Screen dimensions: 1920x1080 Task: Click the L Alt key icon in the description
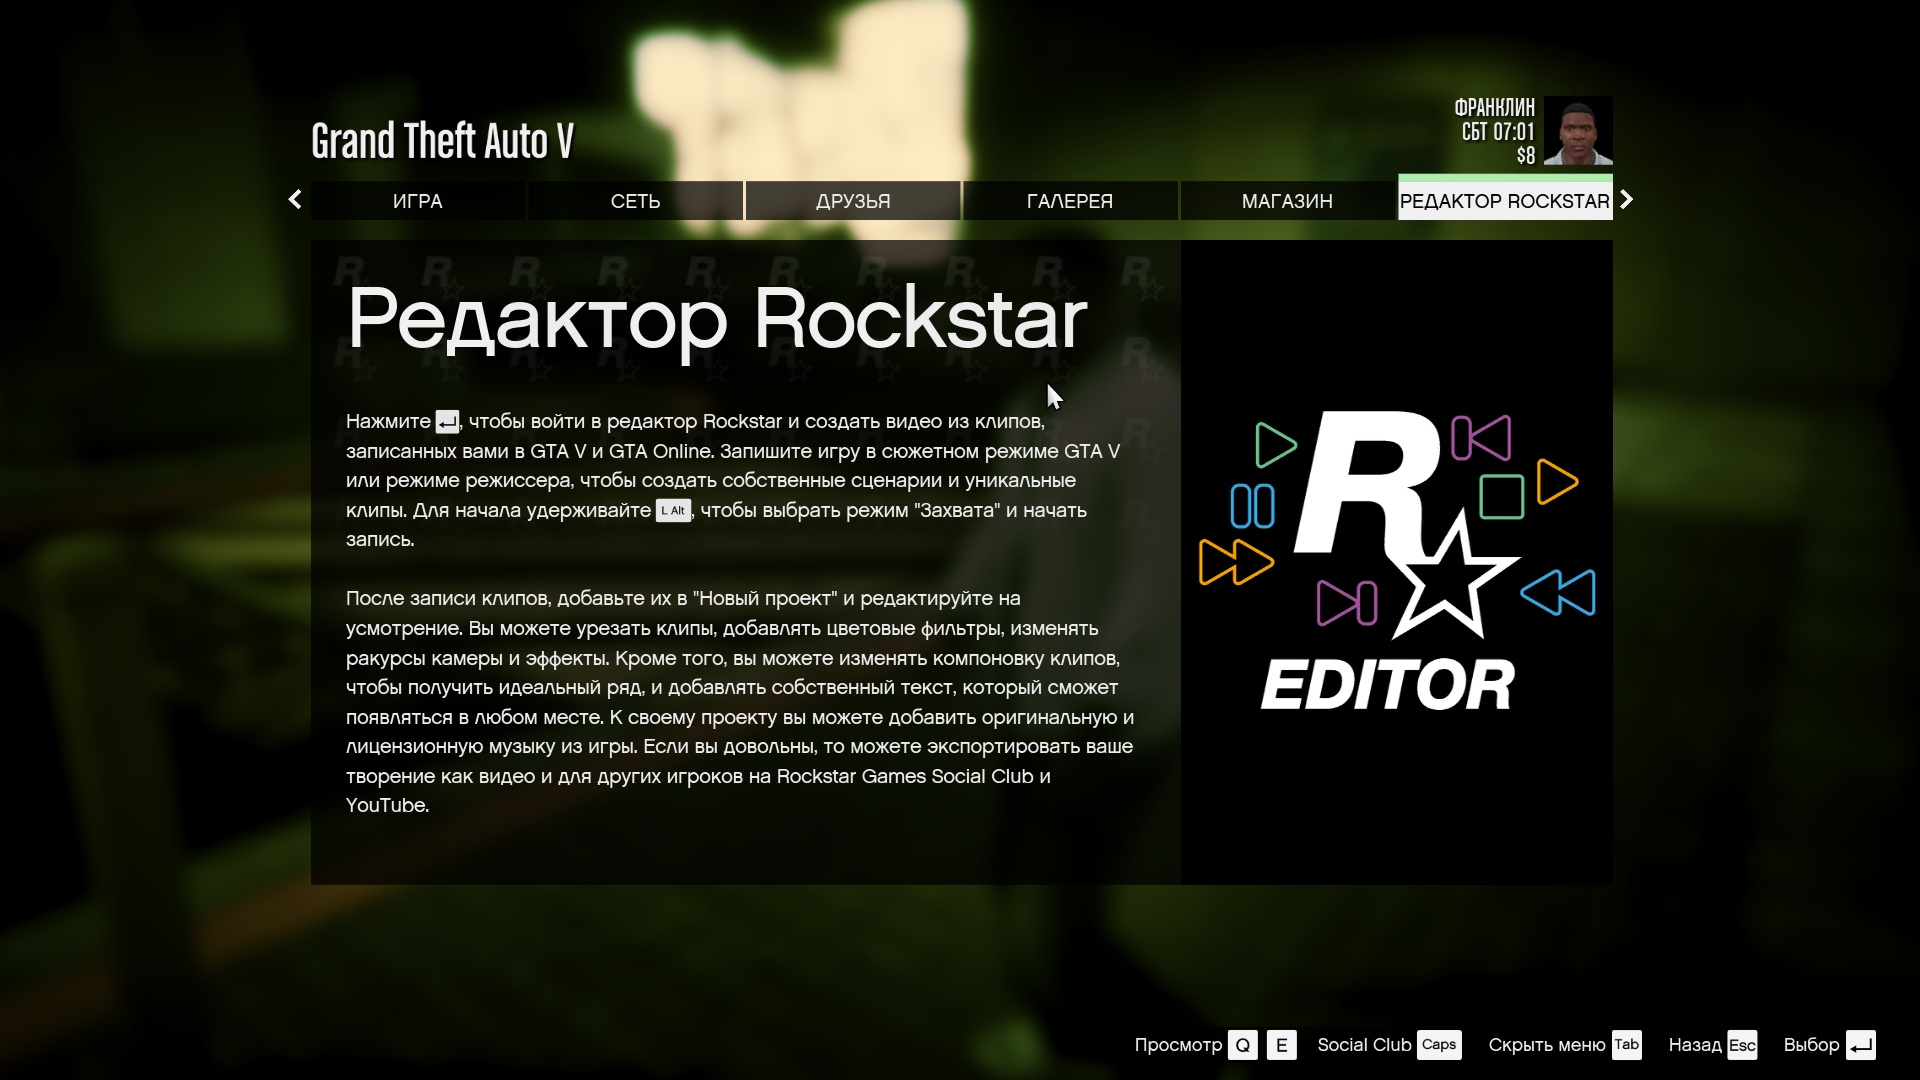(673, 511)
